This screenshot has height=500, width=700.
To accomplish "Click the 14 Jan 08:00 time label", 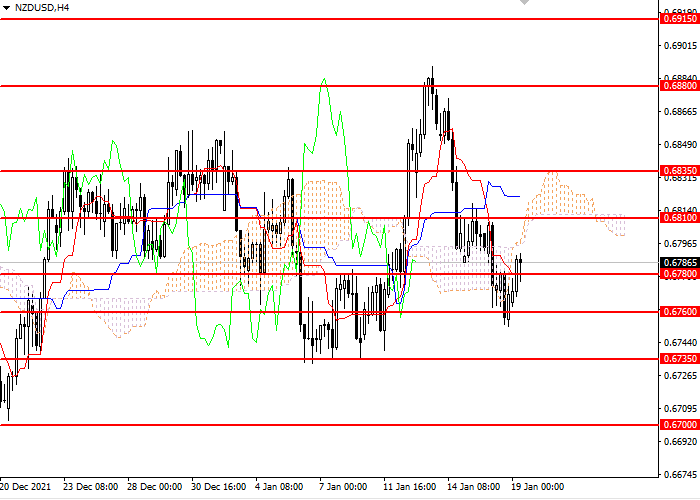I will point(474,487).
